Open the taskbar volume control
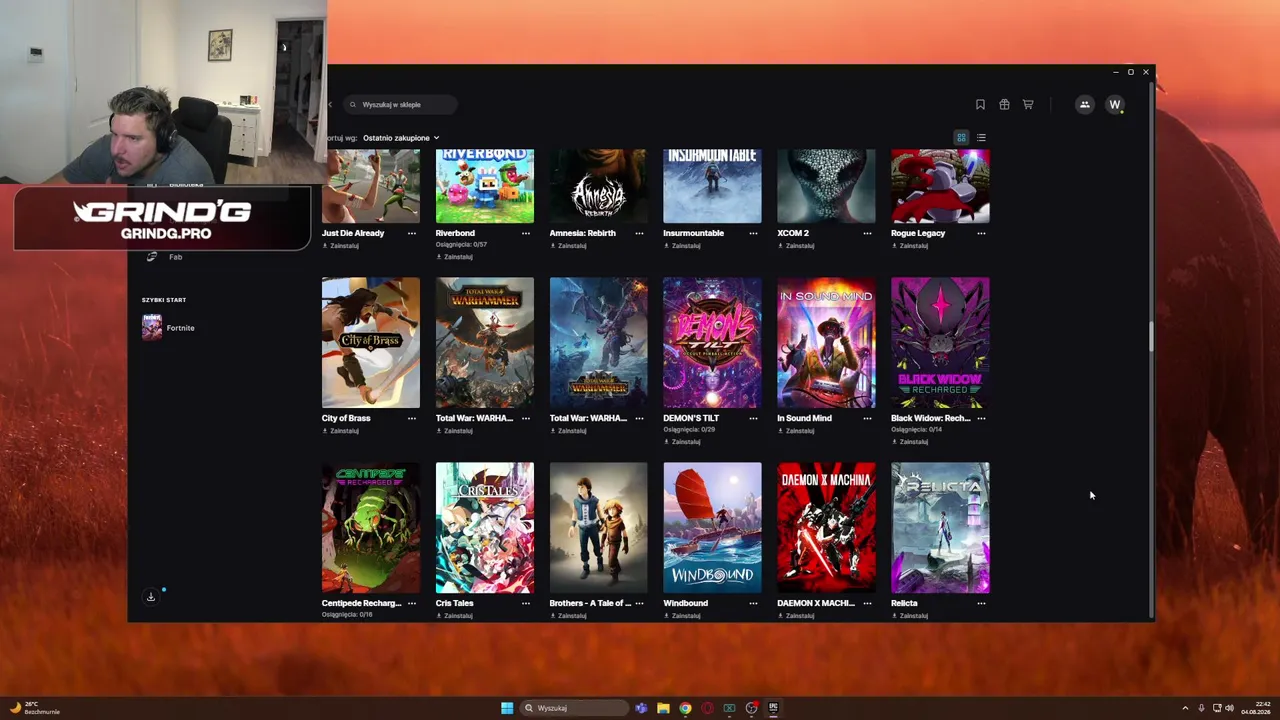Viewport: 1280px width, 720px height. point(1229,708)
